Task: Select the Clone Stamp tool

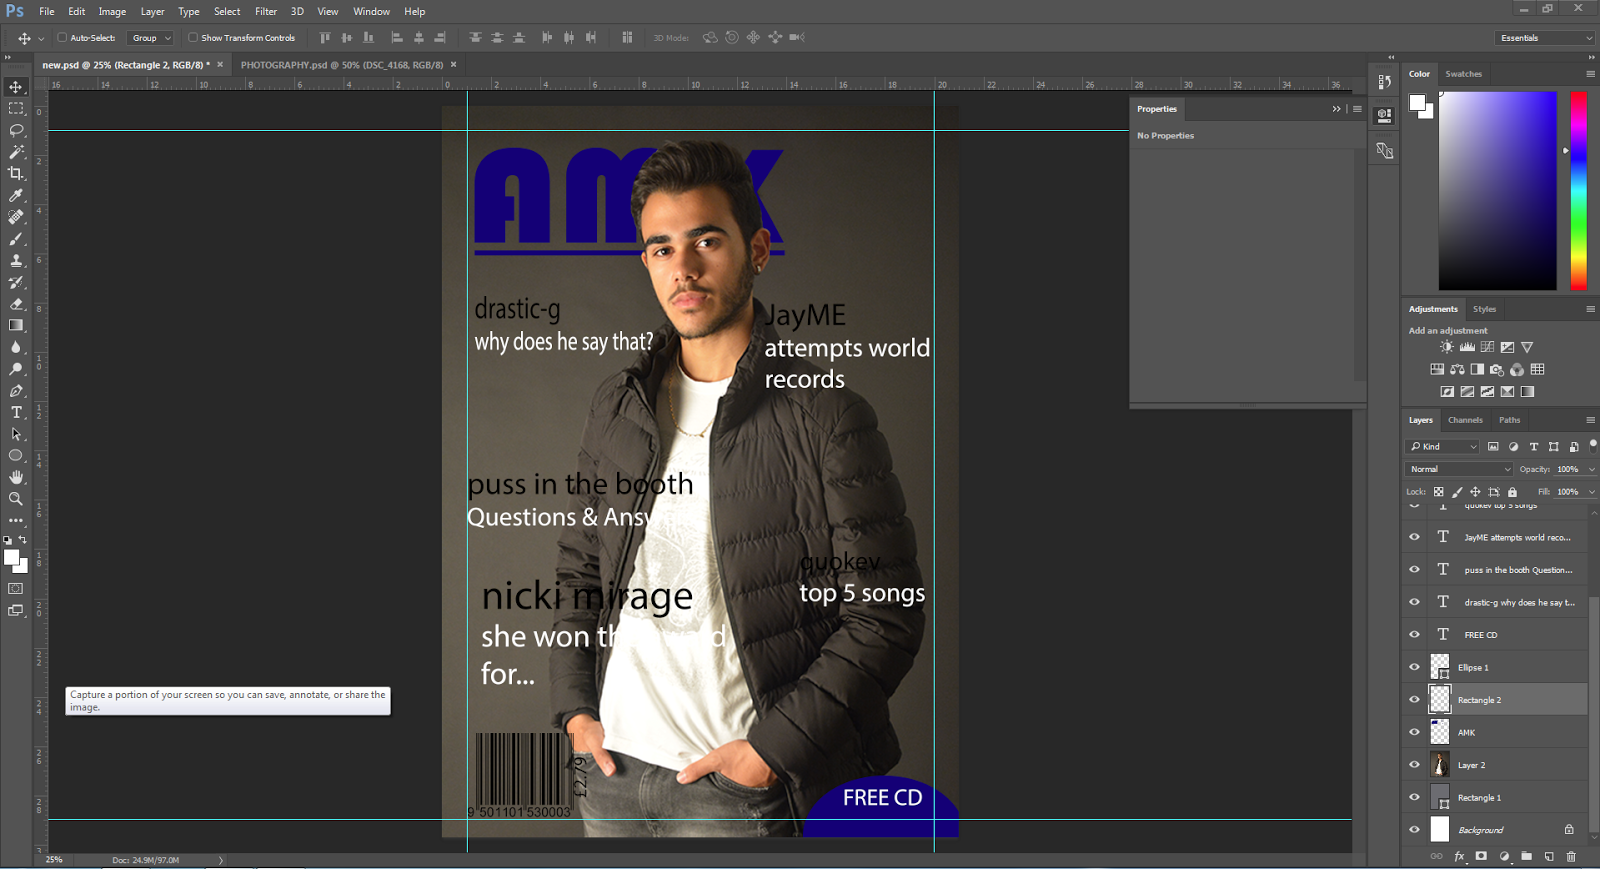Action: click(x=16, y=261)
